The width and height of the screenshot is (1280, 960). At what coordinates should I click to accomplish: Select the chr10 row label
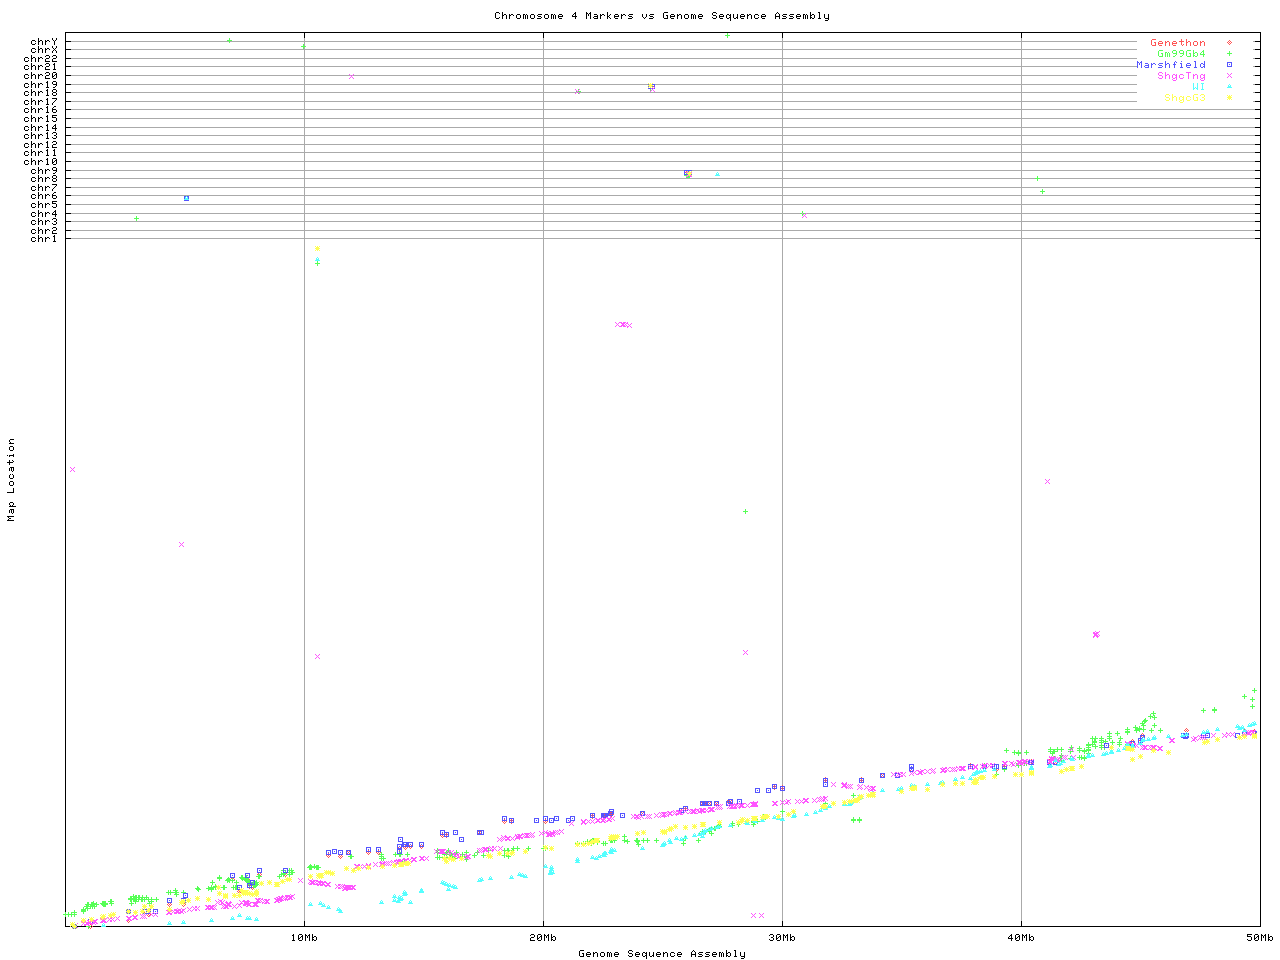pyautogui.click(x=41, y=161)
